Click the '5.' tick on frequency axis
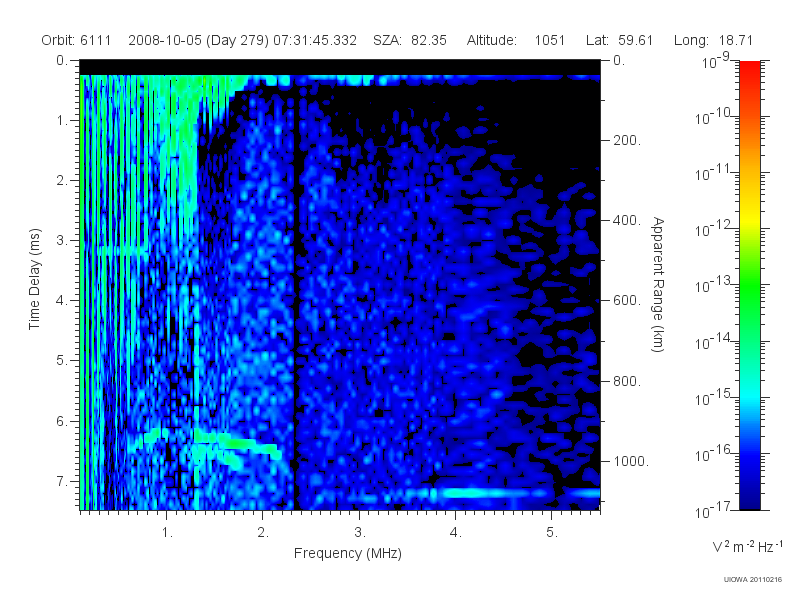800x600 pixels. tap(552, 533)
